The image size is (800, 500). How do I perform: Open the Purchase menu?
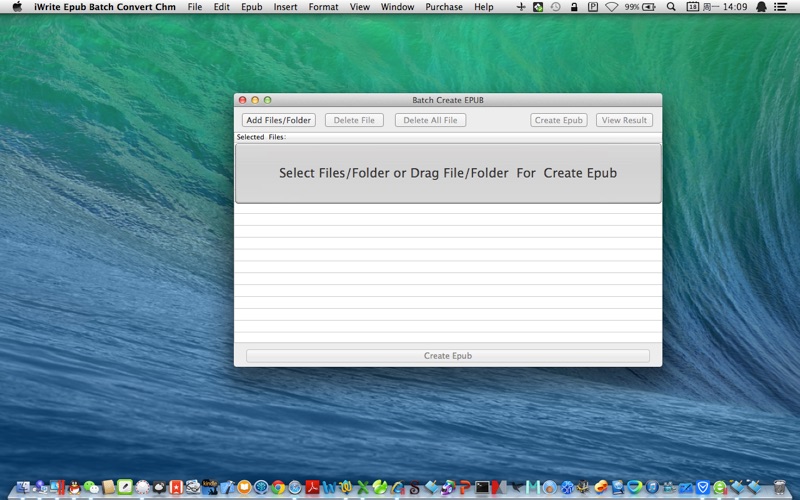pos(444,7)
